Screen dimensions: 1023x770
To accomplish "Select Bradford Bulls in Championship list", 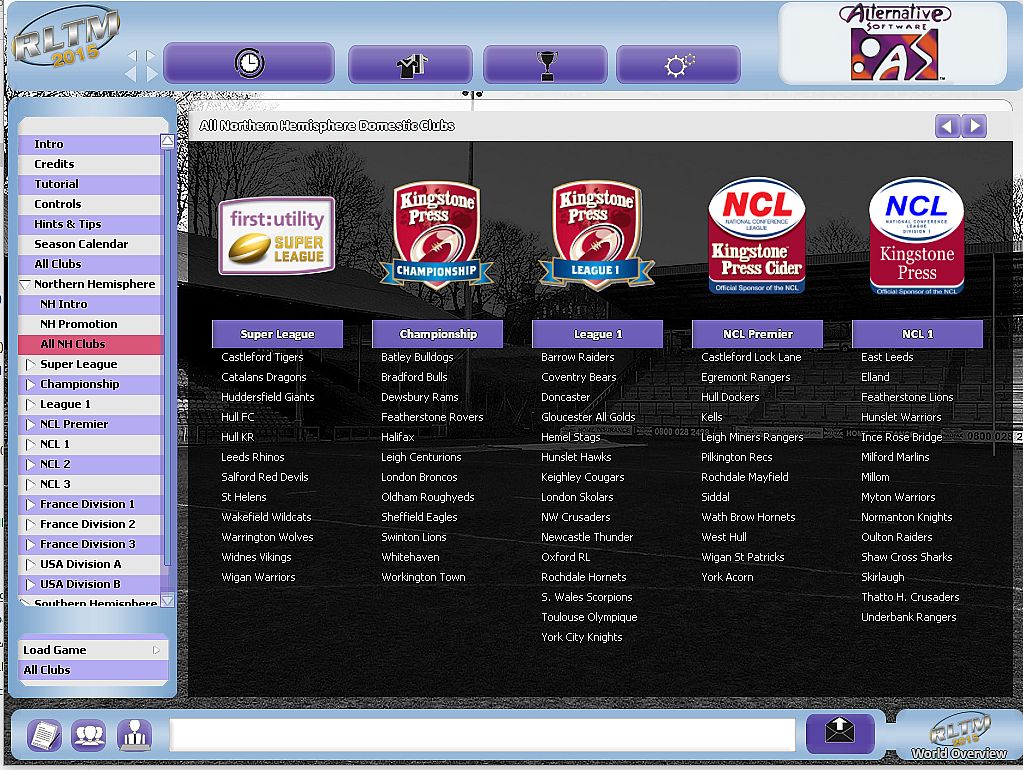I will coord(414,377).
